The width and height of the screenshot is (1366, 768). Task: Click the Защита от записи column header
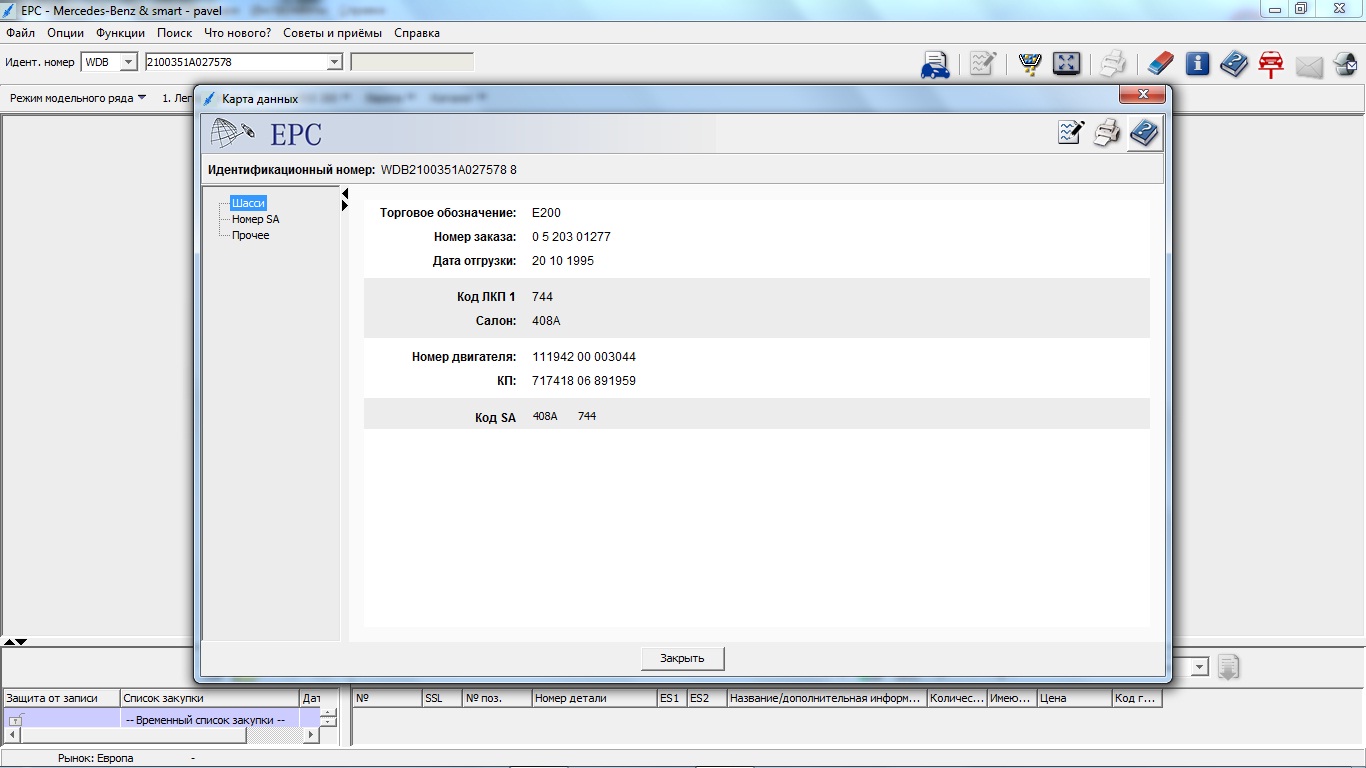(60, 698)
